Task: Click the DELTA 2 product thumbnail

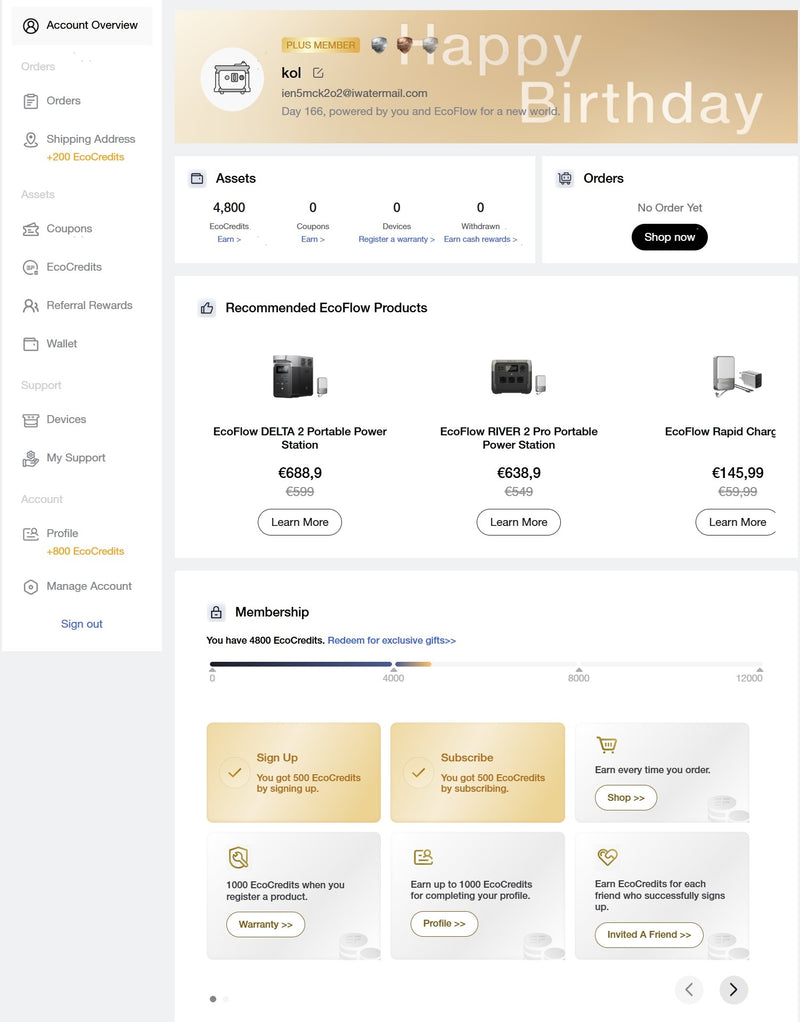Action: [300, 376]
